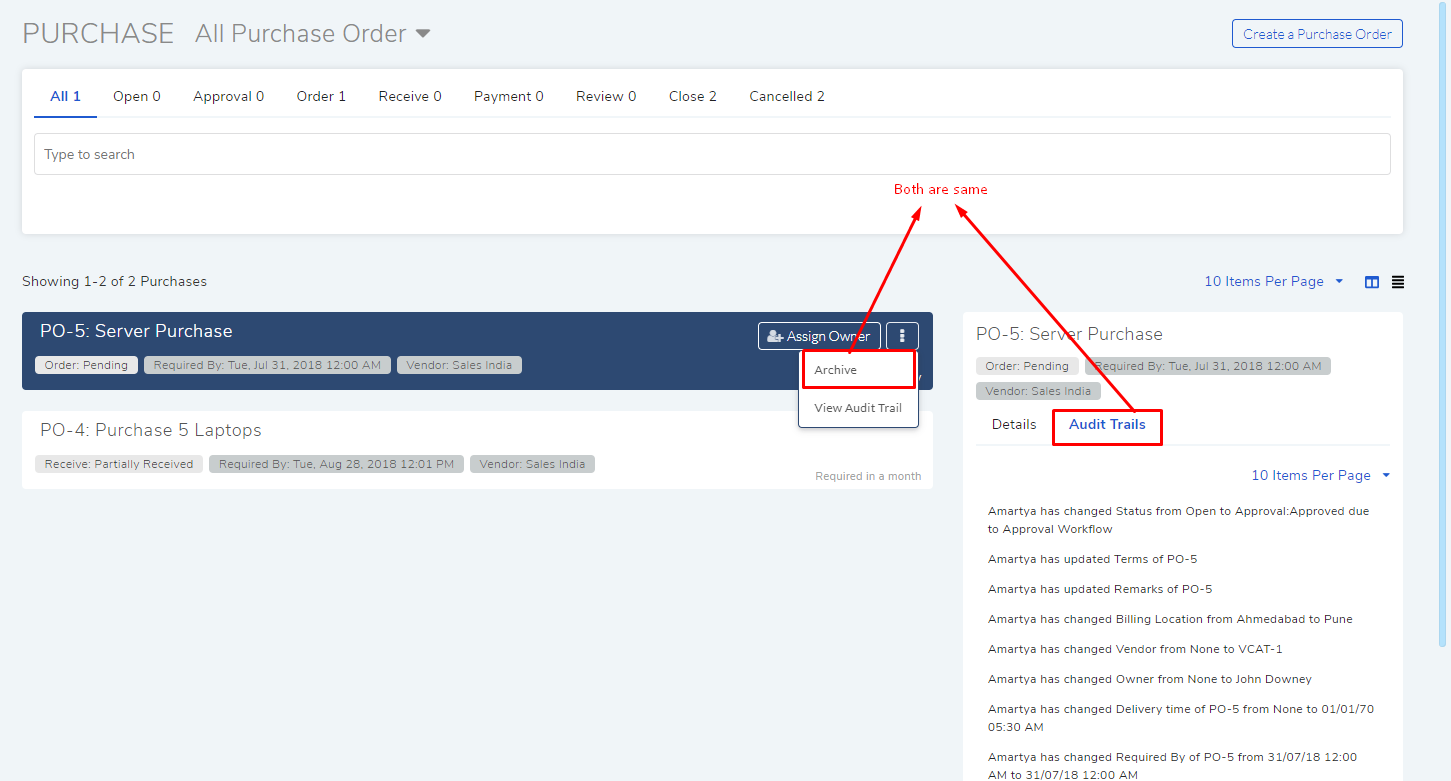Open the 10 Items Per Page dropdown in Audit Trails

click(1321, 475)
